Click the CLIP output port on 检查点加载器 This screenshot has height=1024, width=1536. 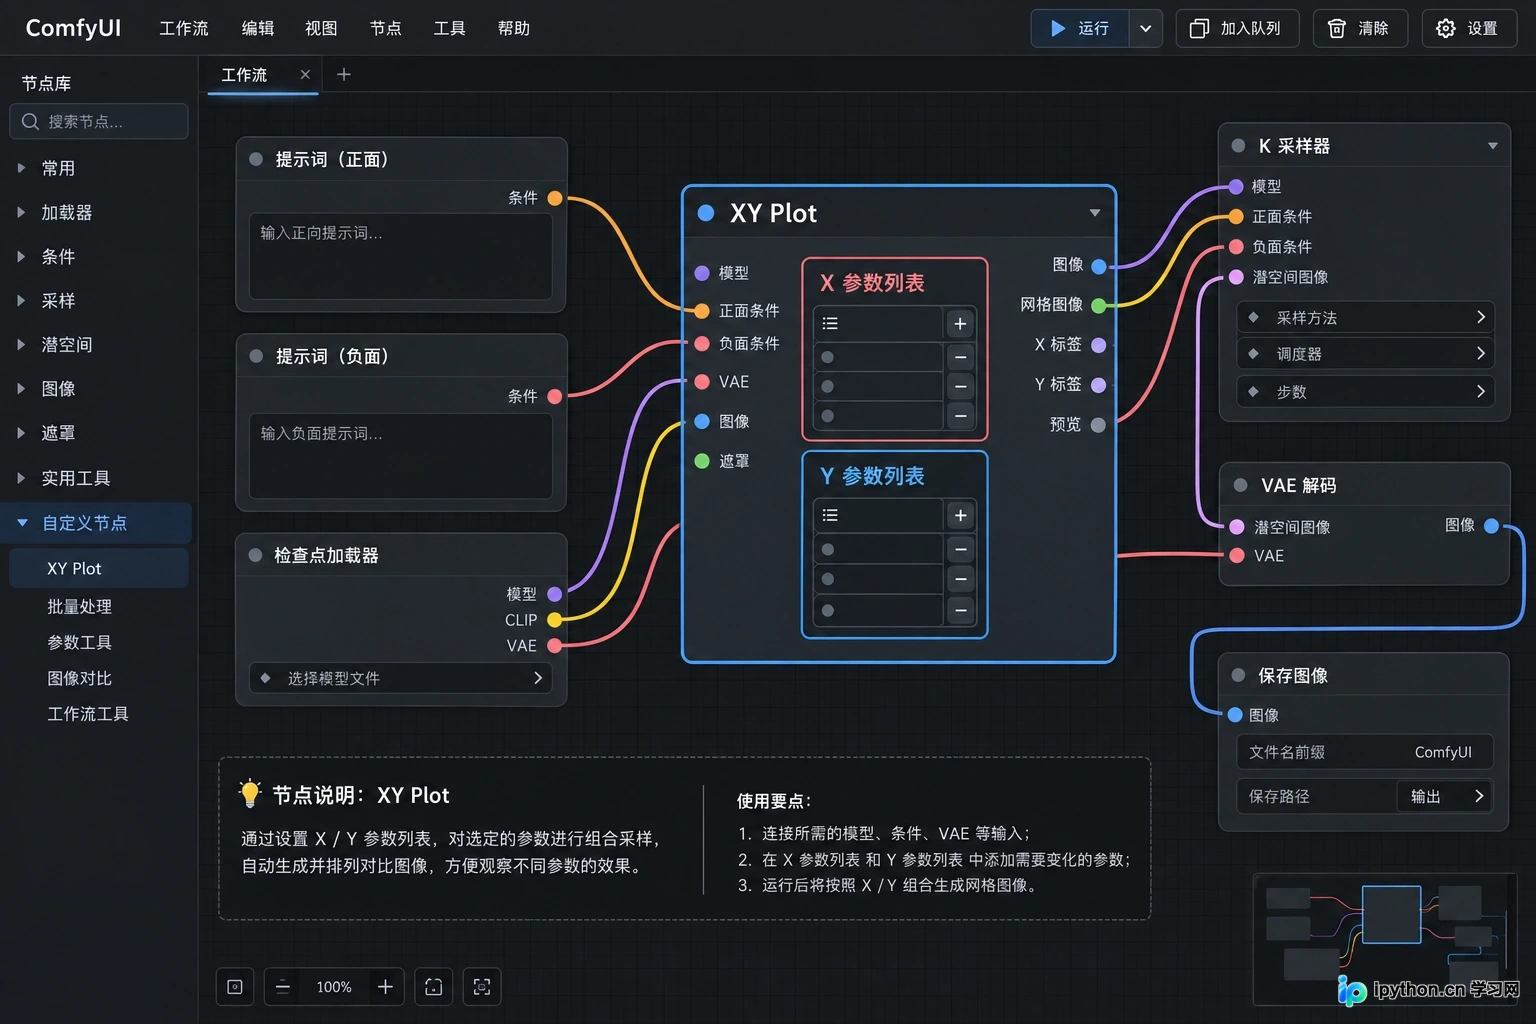[554, 620]
